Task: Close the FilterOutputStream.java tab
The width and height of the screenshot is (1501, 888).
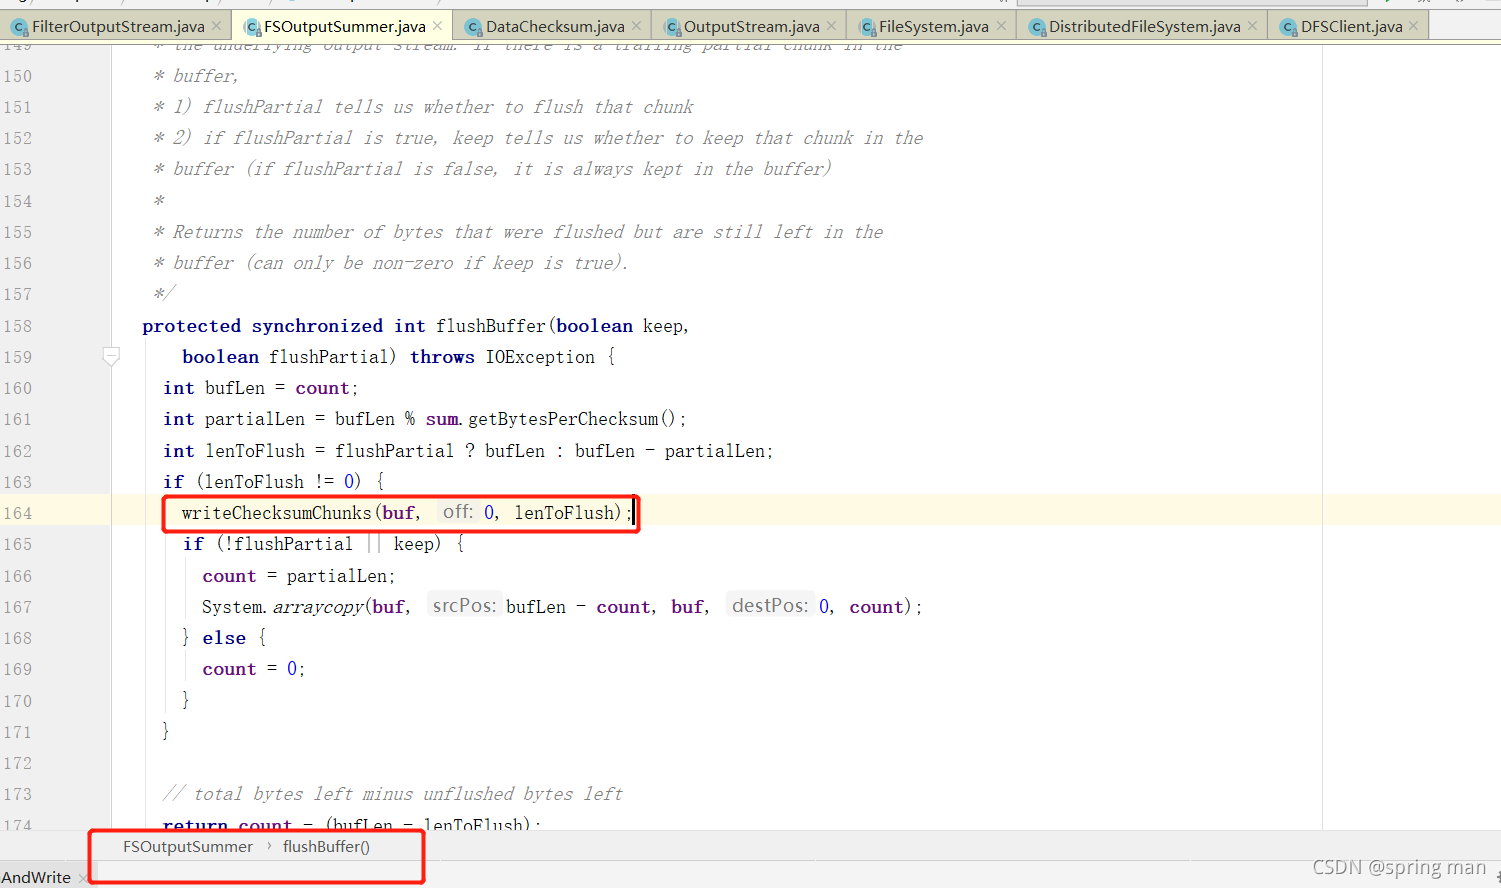Action: point(216,26)
